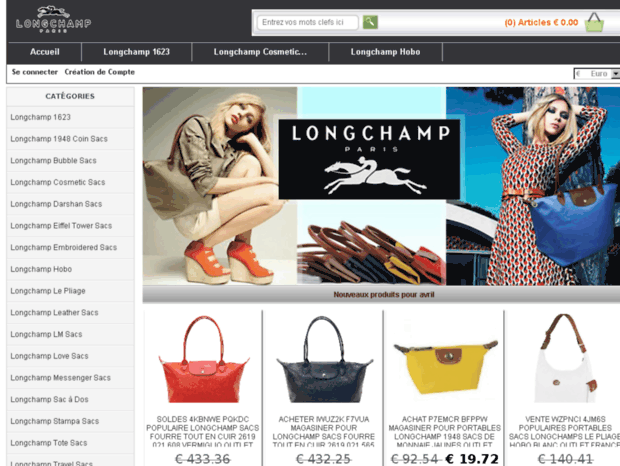This screenshot has height=466, width=620.
Task: Click the green search magnifier button
Action: pyautogui.click(x=370, y=22)
